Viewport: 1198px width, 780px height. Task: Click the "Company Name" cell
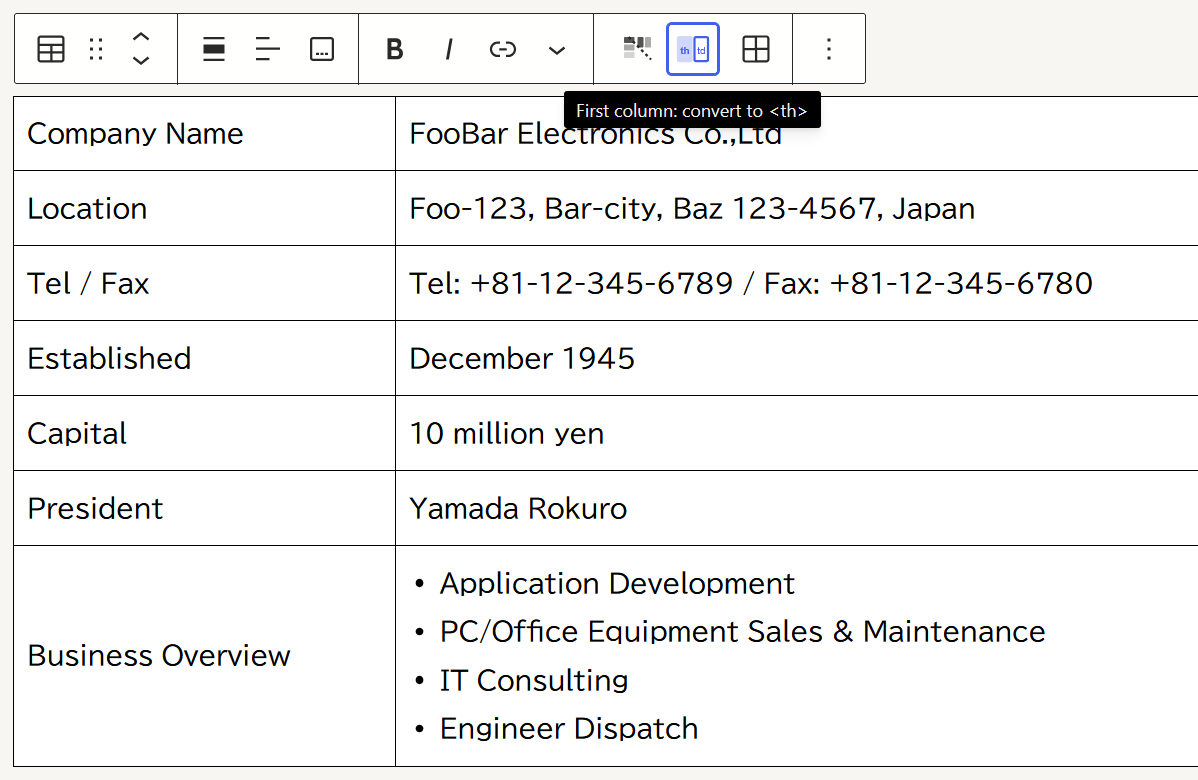coord(205,134)
